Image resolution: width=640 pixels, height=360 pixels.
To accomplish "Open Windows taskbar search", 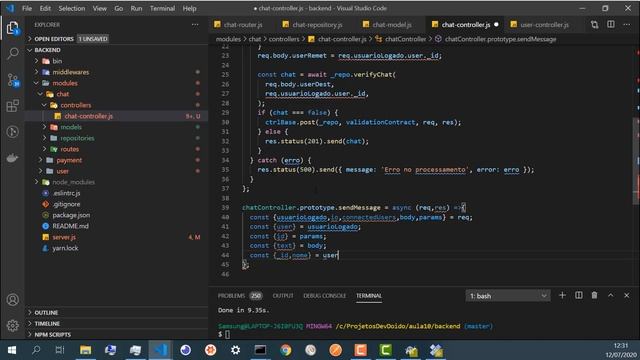I will coord(36,350).
